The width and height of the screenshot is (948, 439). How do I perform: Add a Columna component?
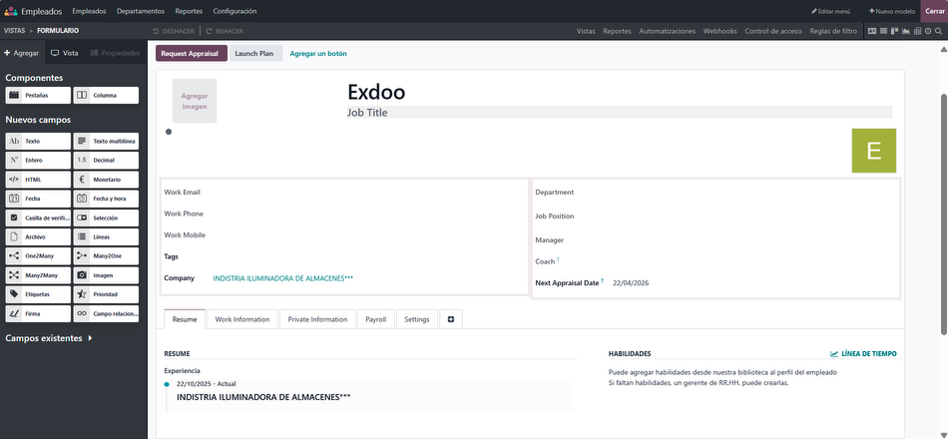click(106, 96)
